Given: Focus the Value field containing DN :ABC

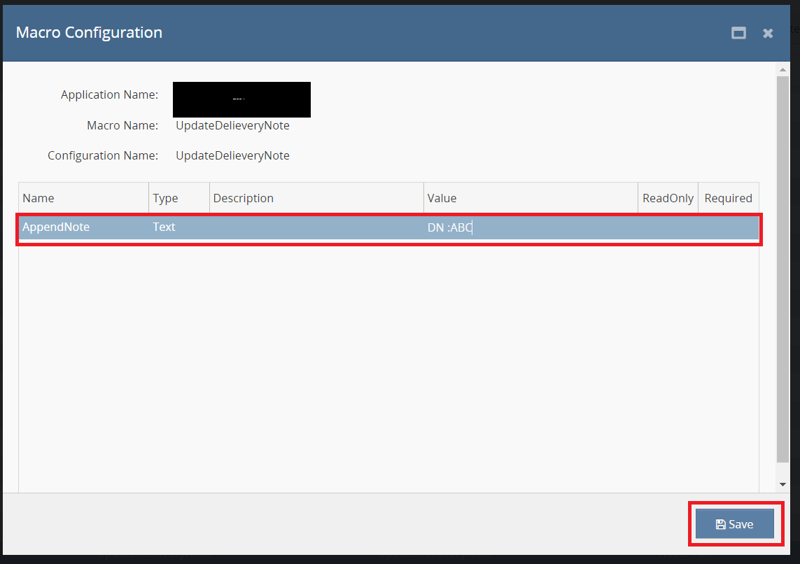Looking at the screenshot, I should coord(530,227).
